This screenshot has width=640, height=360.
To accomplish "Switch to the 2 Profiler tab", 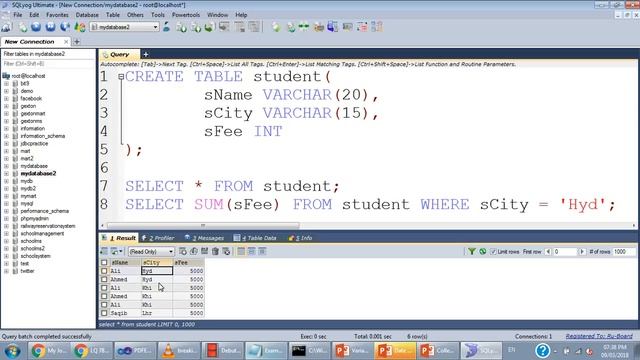I will (x=158, y=238).
